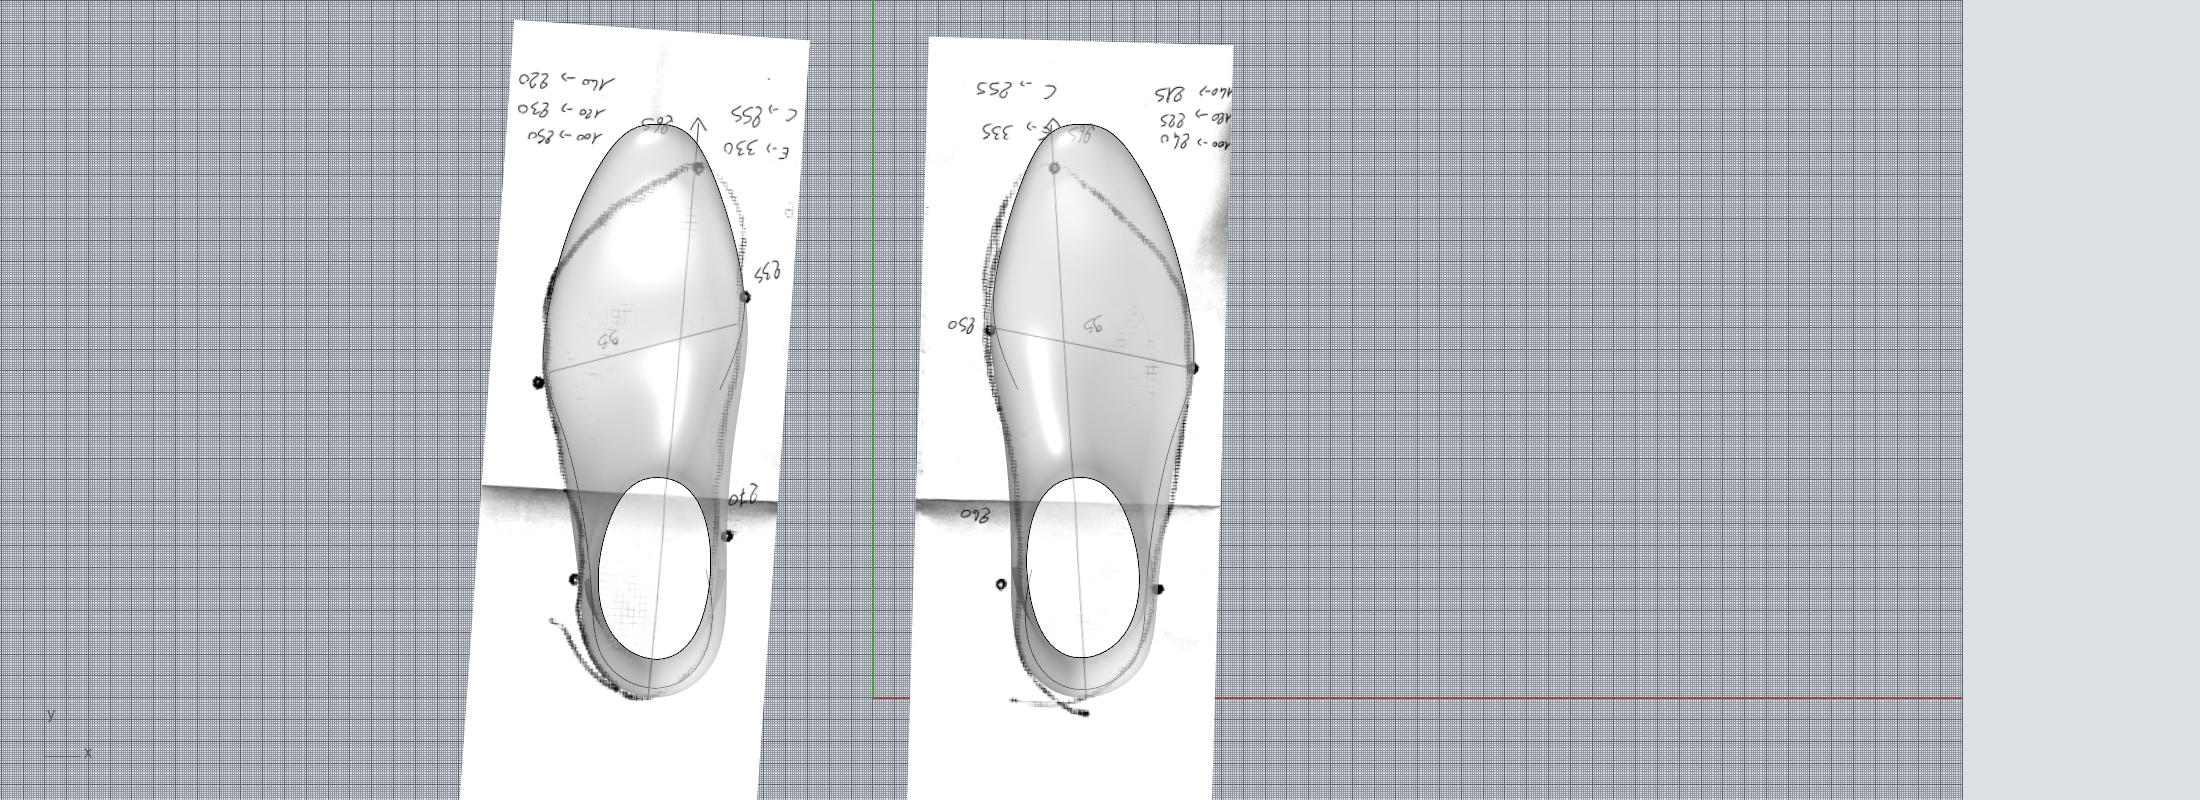Select the red X-axis line
This screenshot has width=2200, height=800.
point(1600,698)
